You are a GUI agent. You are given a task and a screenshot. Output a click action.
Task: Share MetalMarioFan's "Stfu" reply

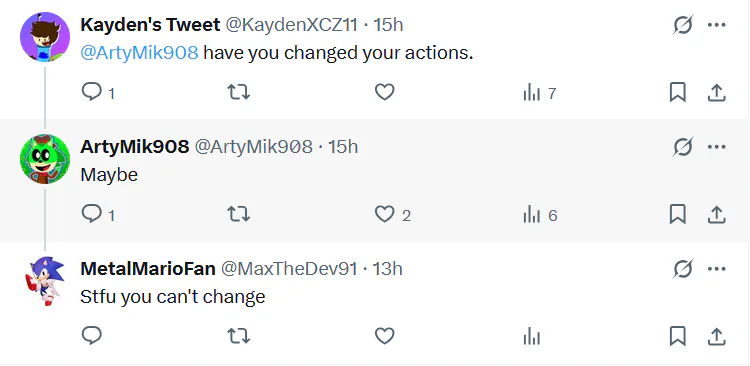coord(716,336)
